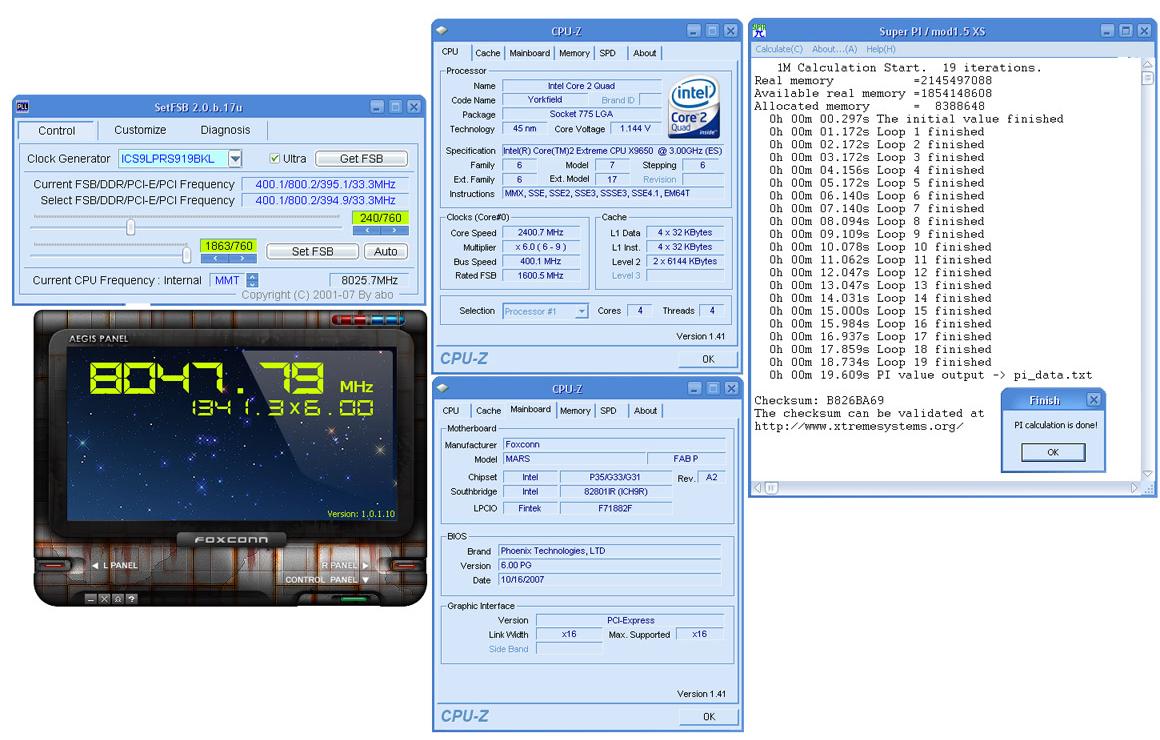This screenshot has height=740, width=1160.
Task: Open the Calculate(C) menu in Super PI
Action: pyautogui.click(x=778, y=49)
